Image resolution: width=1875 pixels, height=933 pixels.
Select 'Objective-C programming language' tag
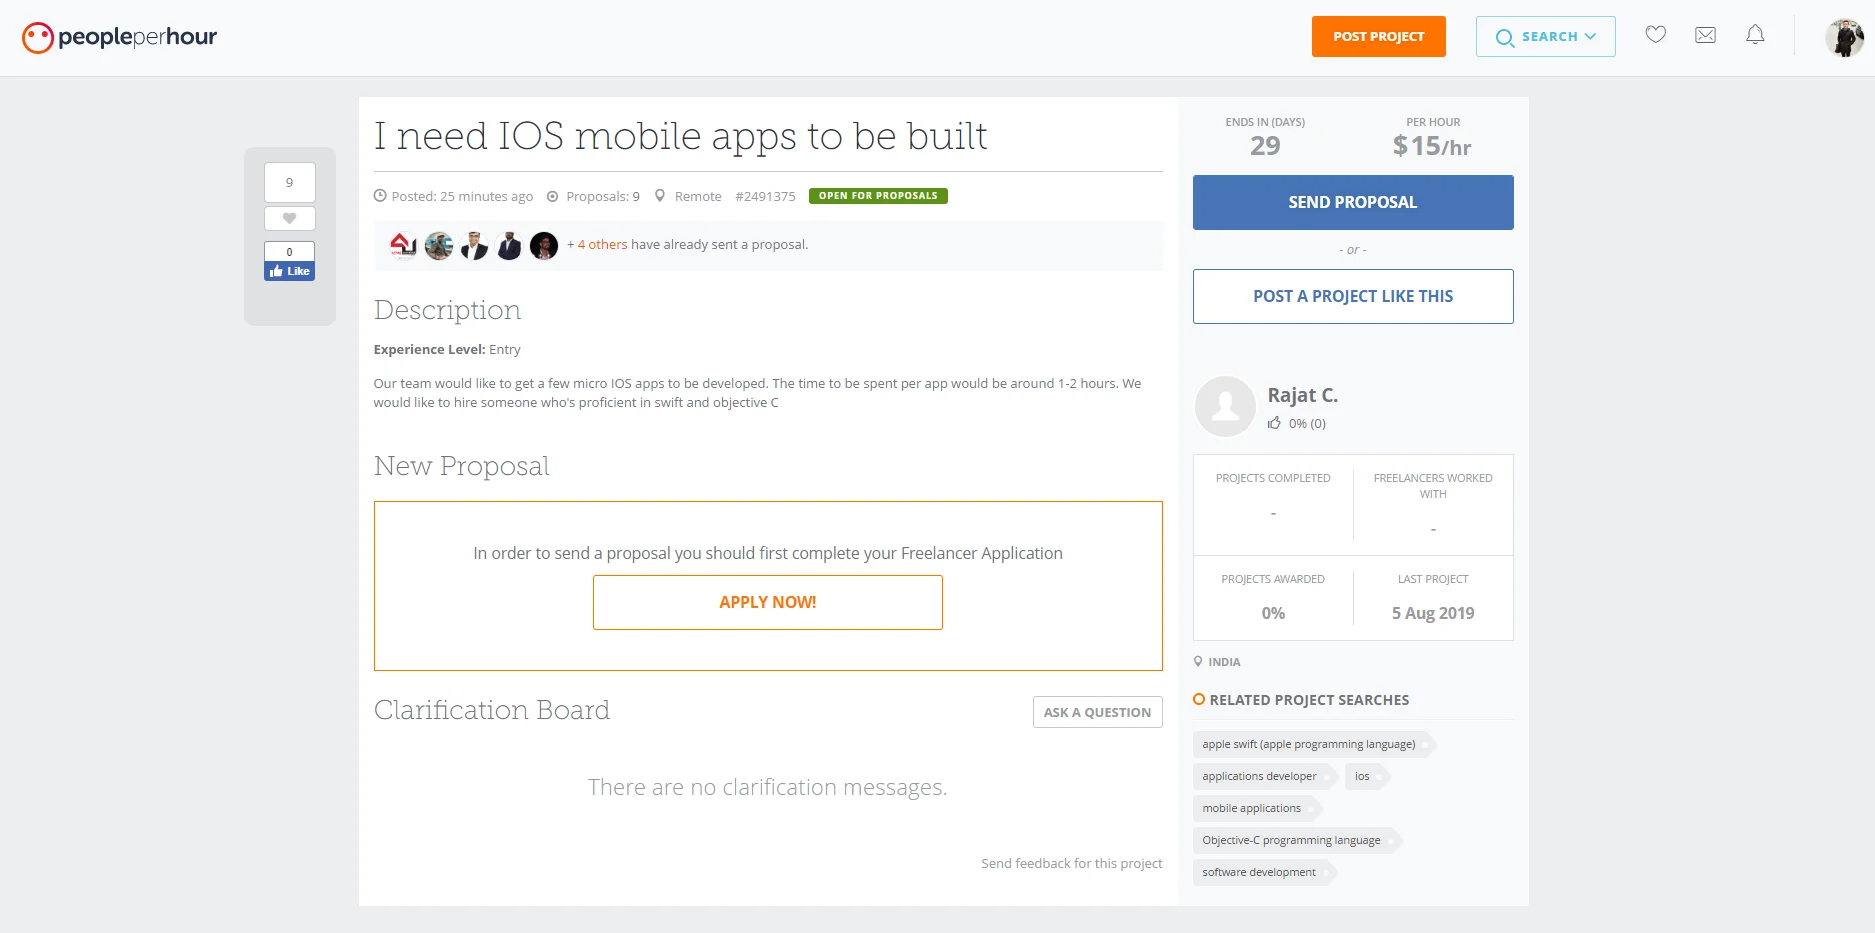tap(1296, 840)
